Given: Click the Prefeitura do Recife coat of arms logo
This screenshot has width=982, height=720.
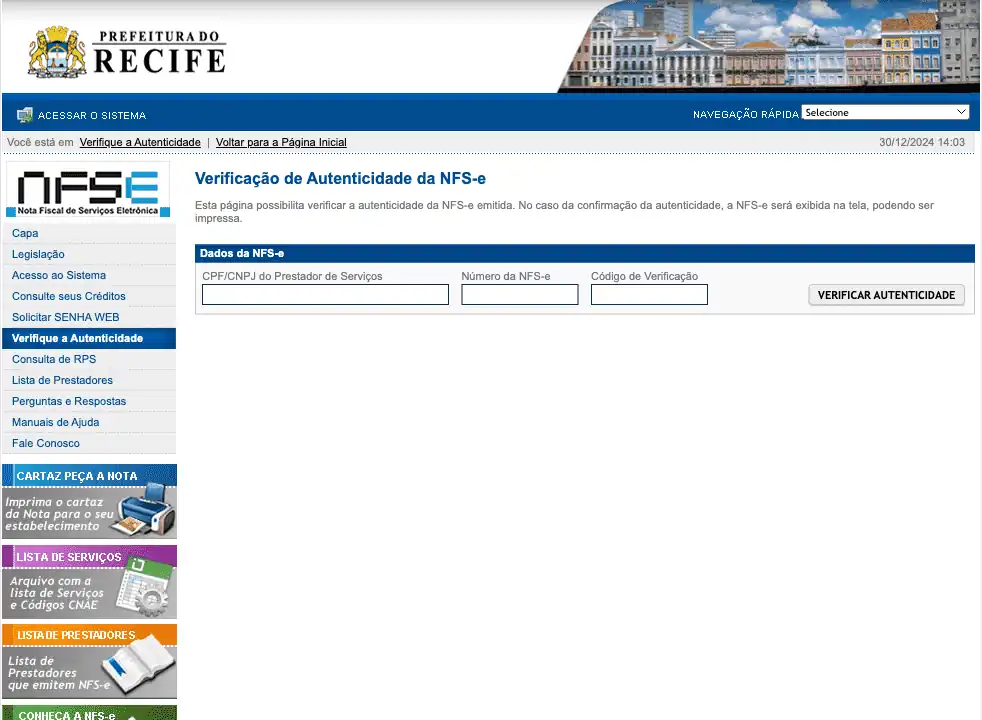Looking at the screenshot, I should coord(57,52).
